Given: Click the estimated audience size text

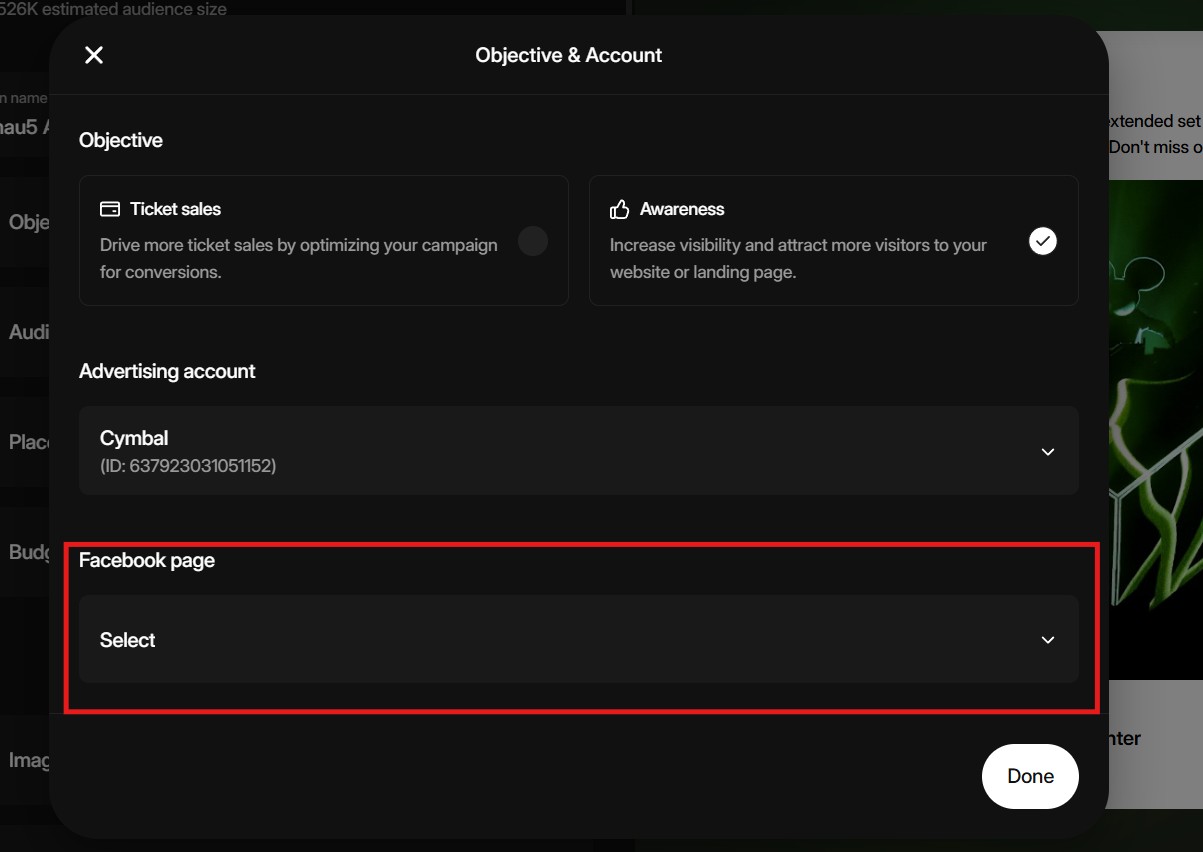Looking at the screenshot, I should 115,9.
